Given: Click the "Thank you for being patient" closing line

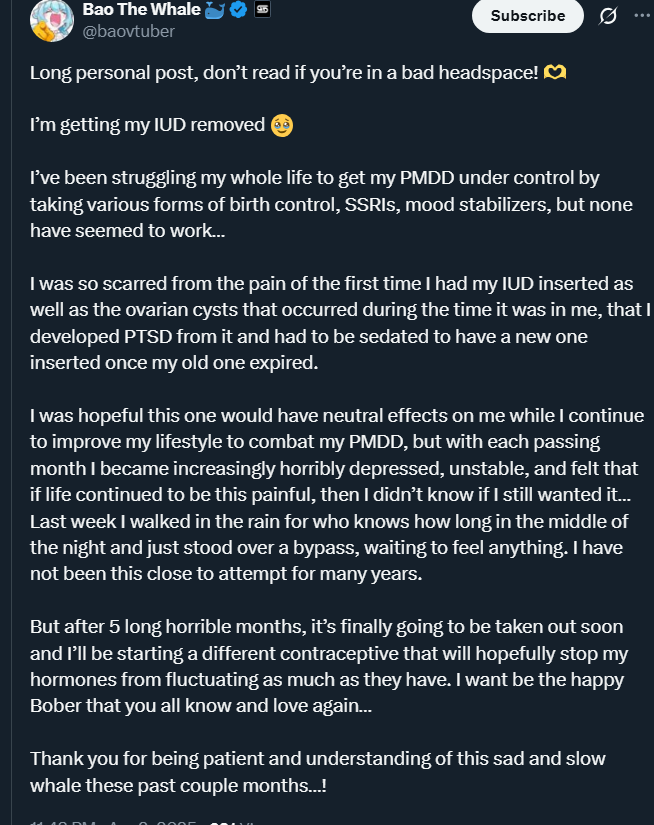Looking at the screenshot, I should click(318, 772).
